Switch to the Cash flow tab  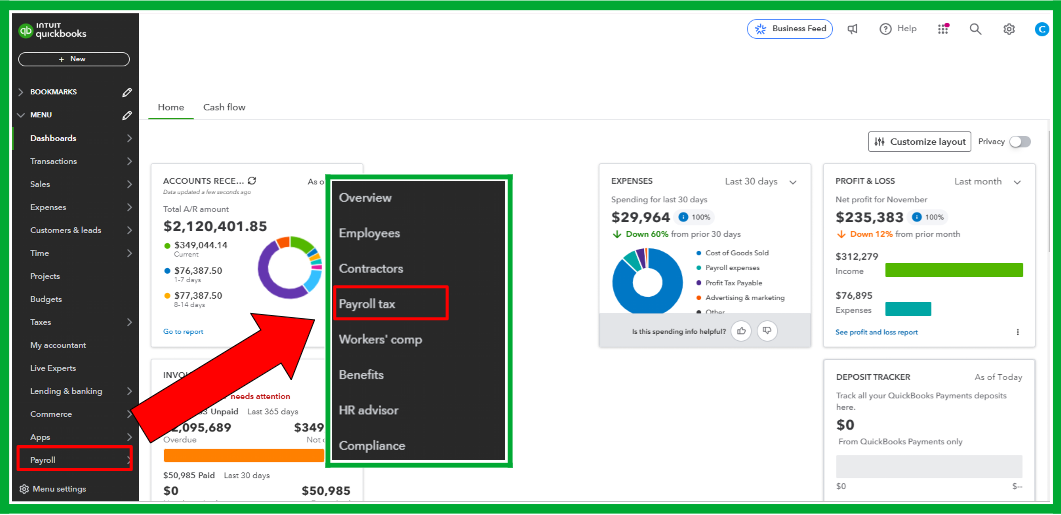224,107
